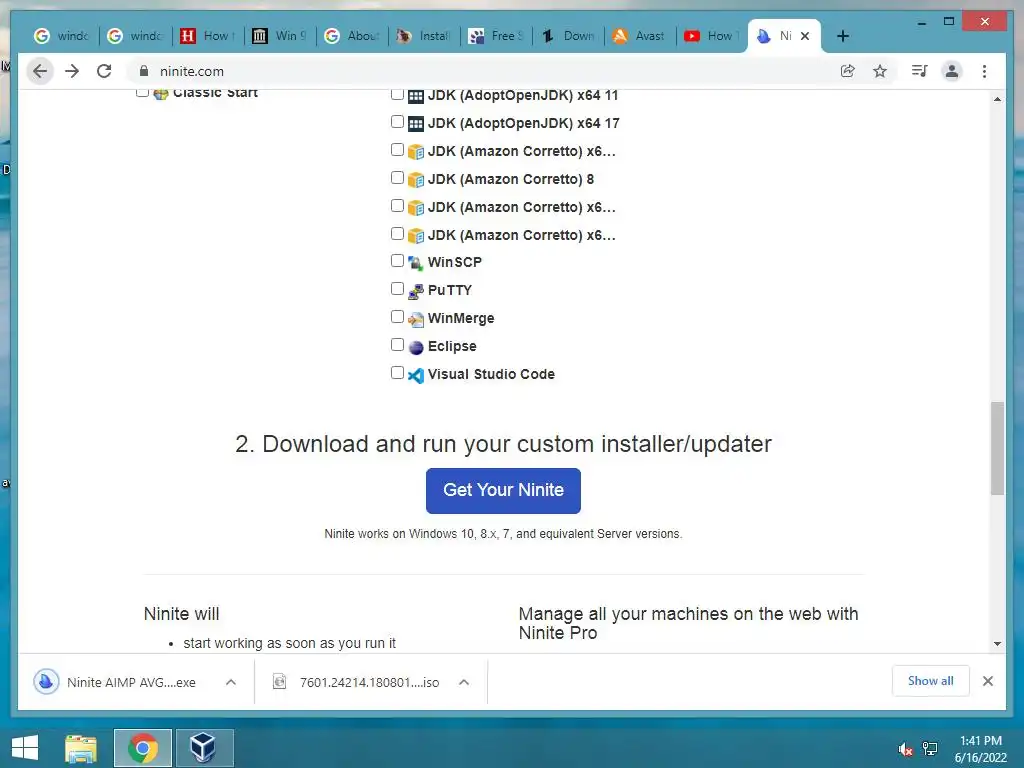
Task: Tick the PuTTY checkbox
Action: pos(397,289)
